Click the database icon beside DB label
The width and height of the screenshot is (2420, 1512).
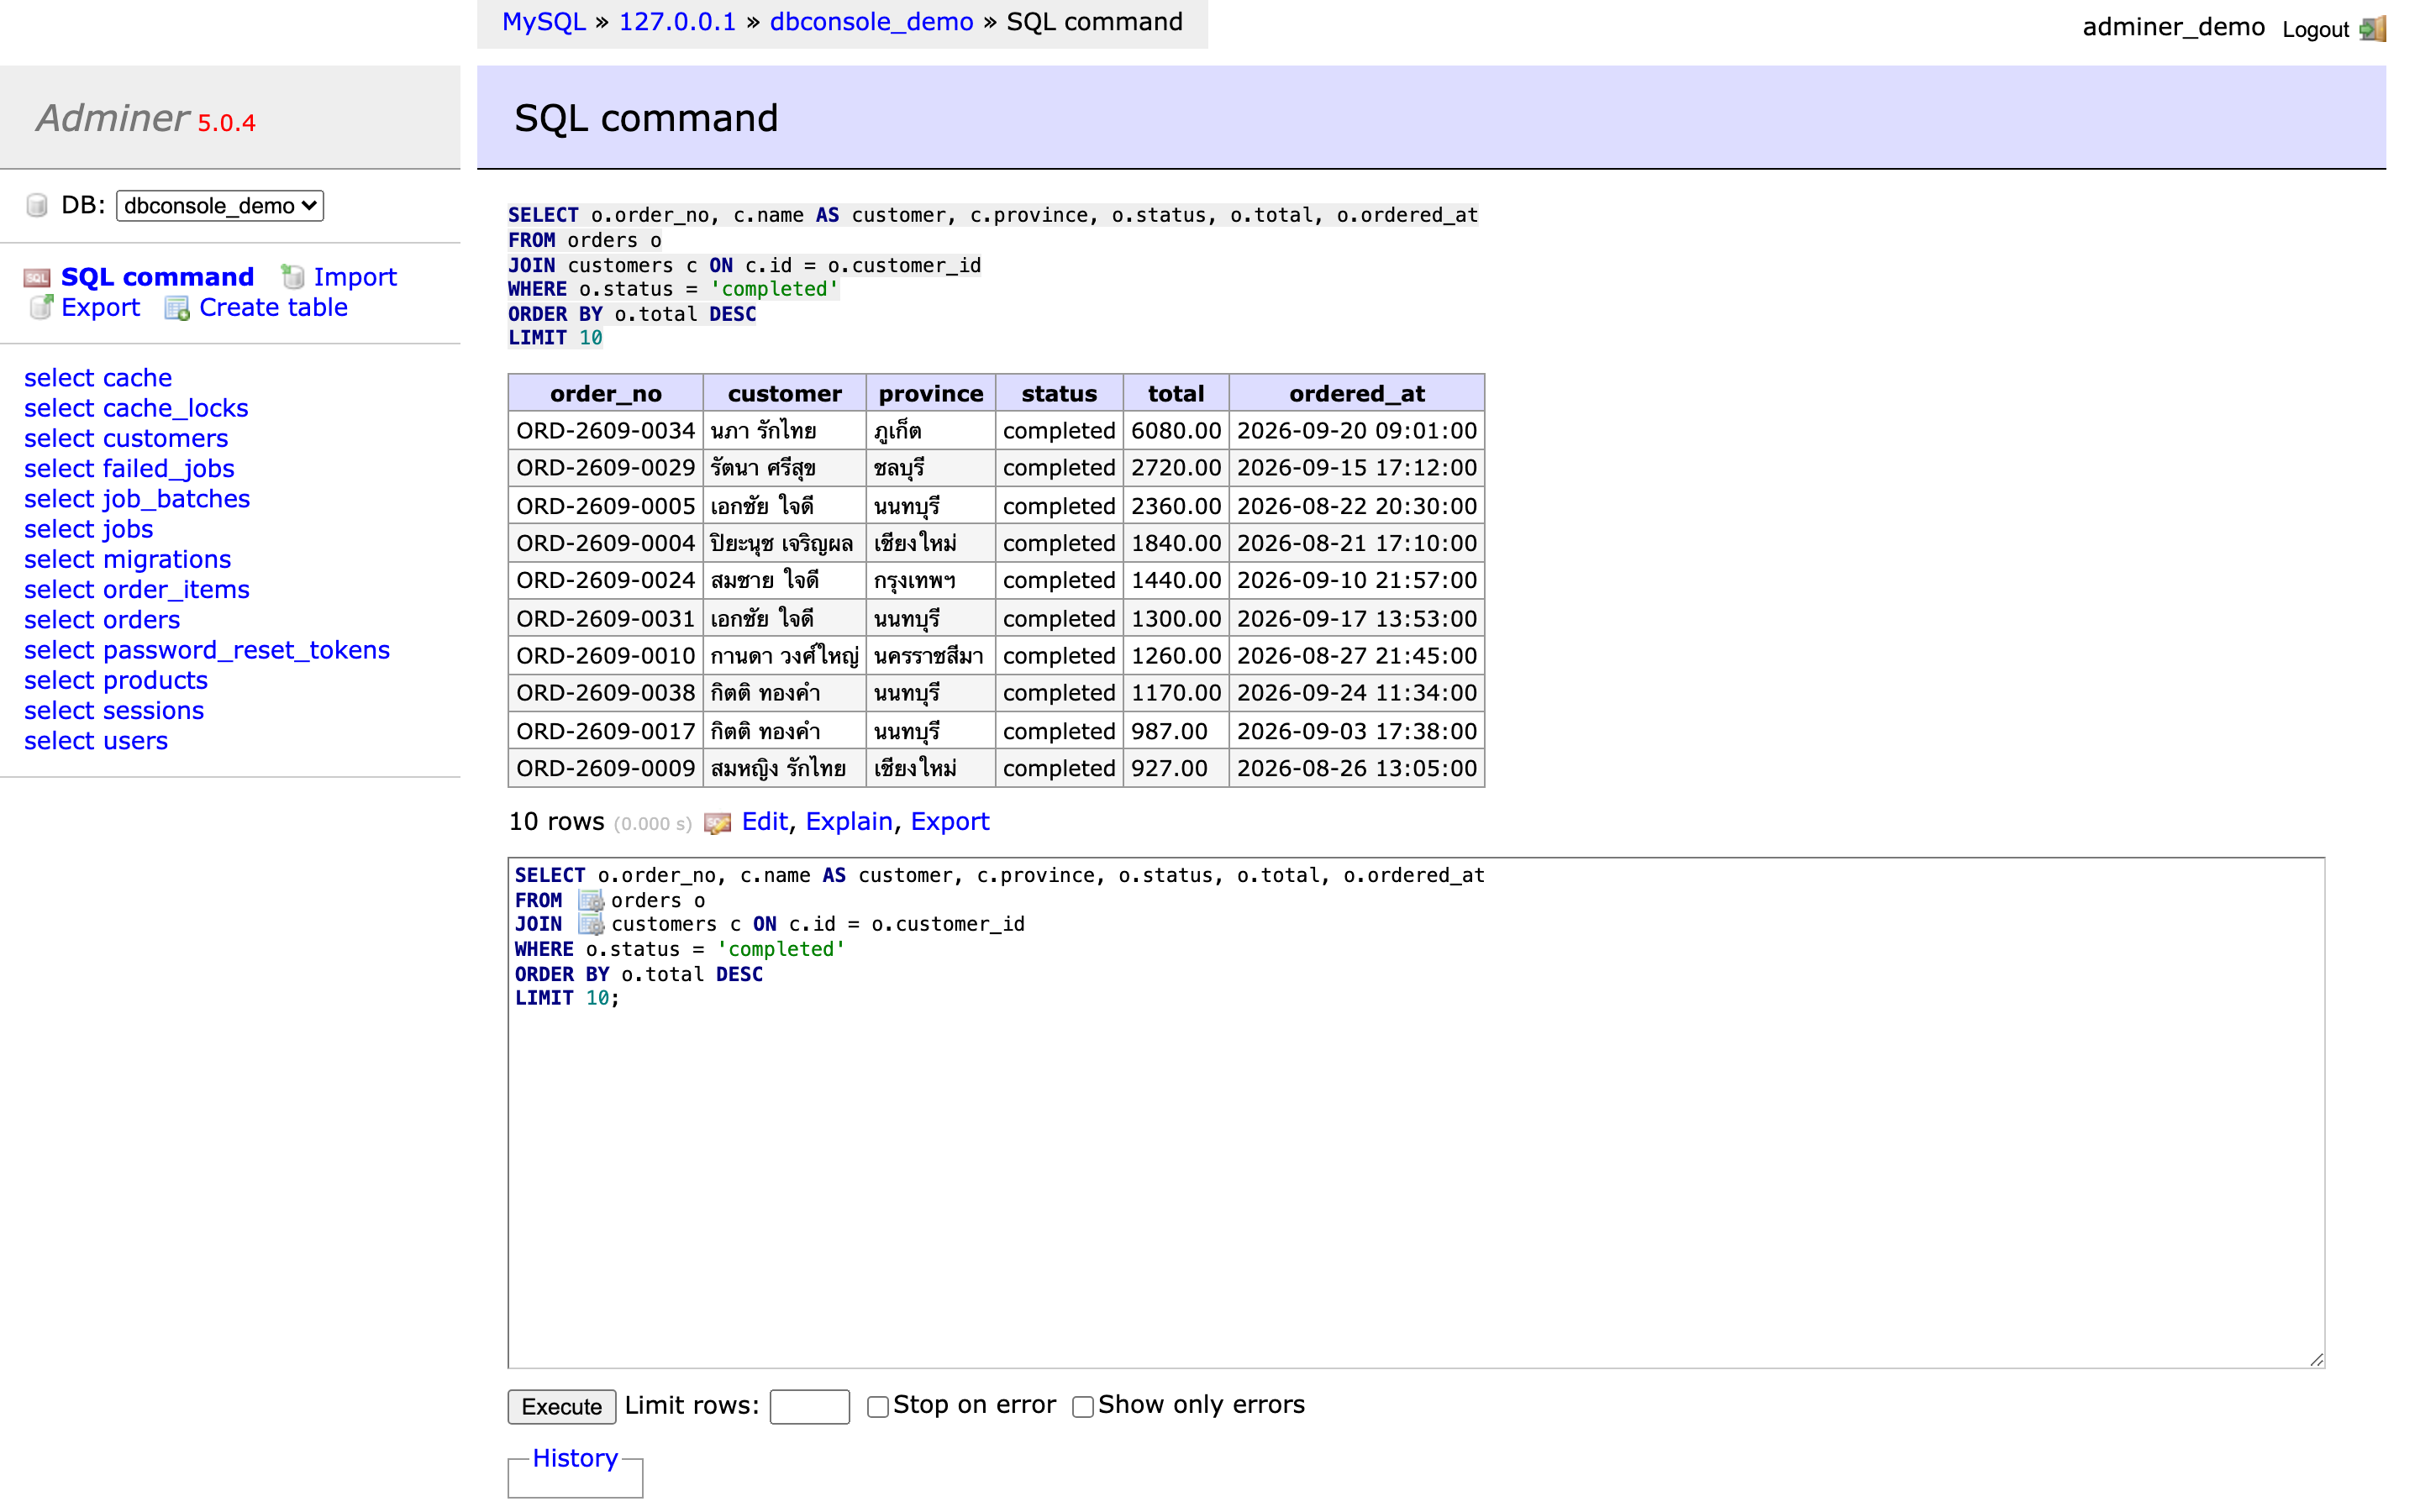tap(37, 205)
